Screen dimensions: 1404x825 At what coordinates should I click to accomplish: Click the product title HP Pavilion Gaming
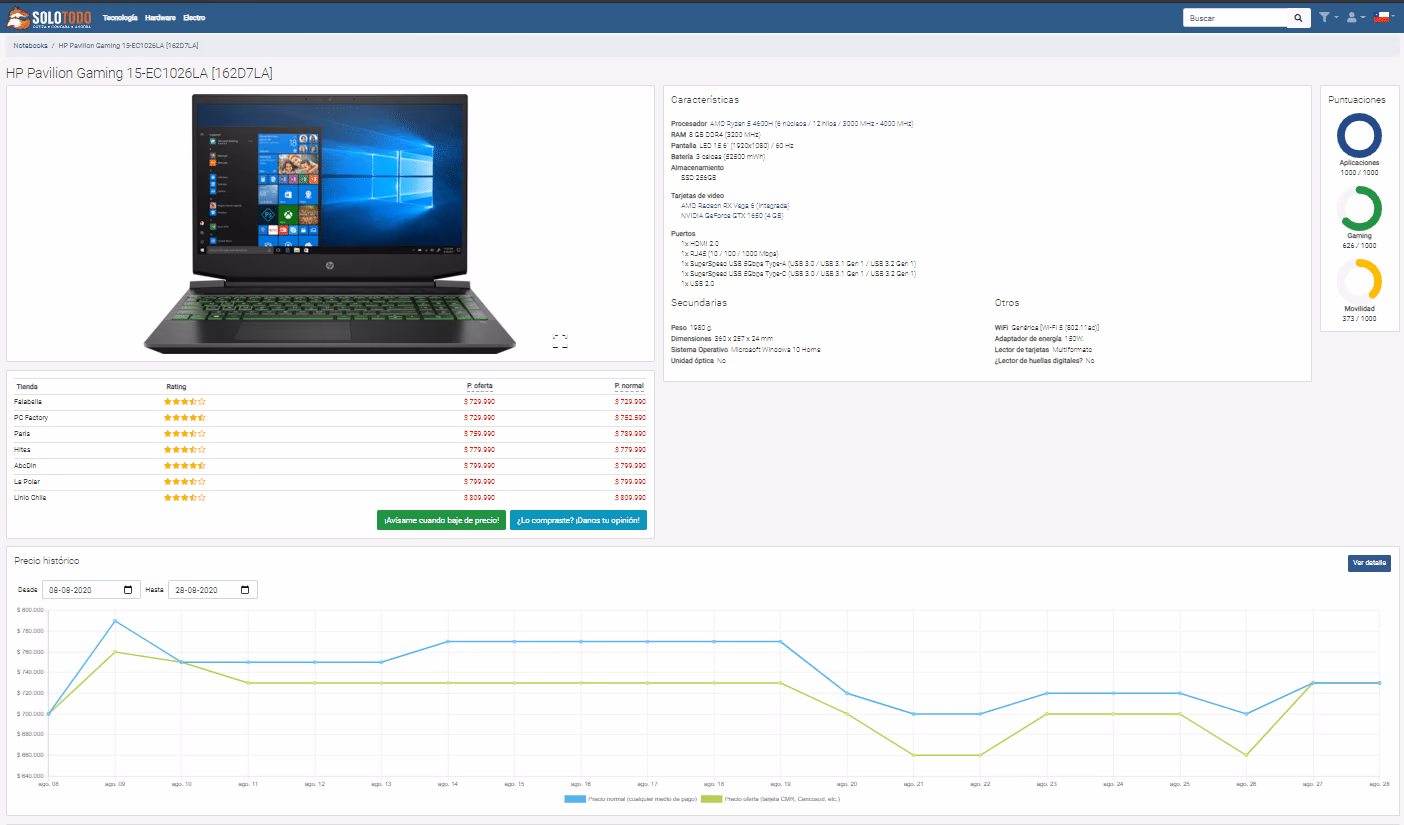pos(139,73)
